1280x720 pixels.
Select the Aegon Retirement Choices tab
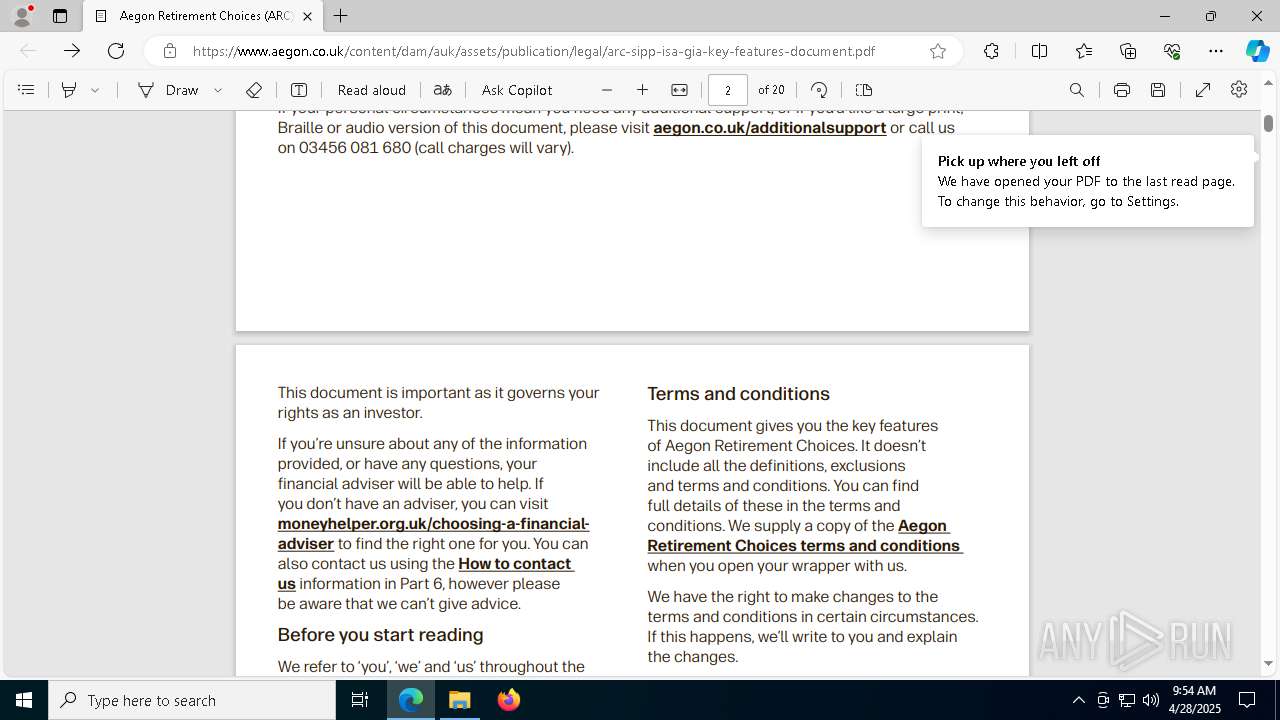(203, 16)
